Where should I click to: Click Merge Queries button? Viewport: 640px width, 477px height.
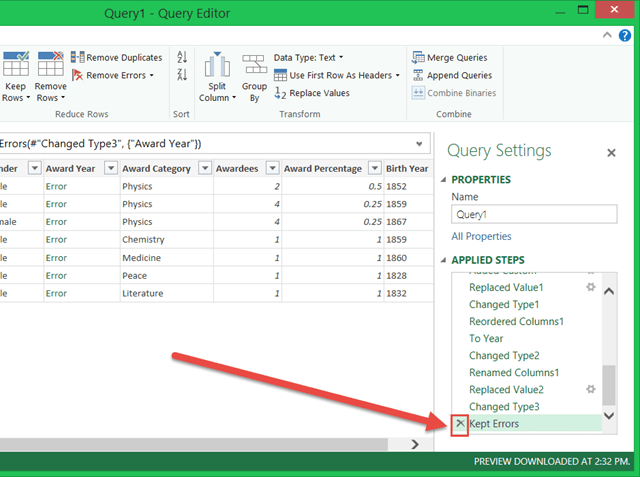pyautogui.click(x=452, y=58)
